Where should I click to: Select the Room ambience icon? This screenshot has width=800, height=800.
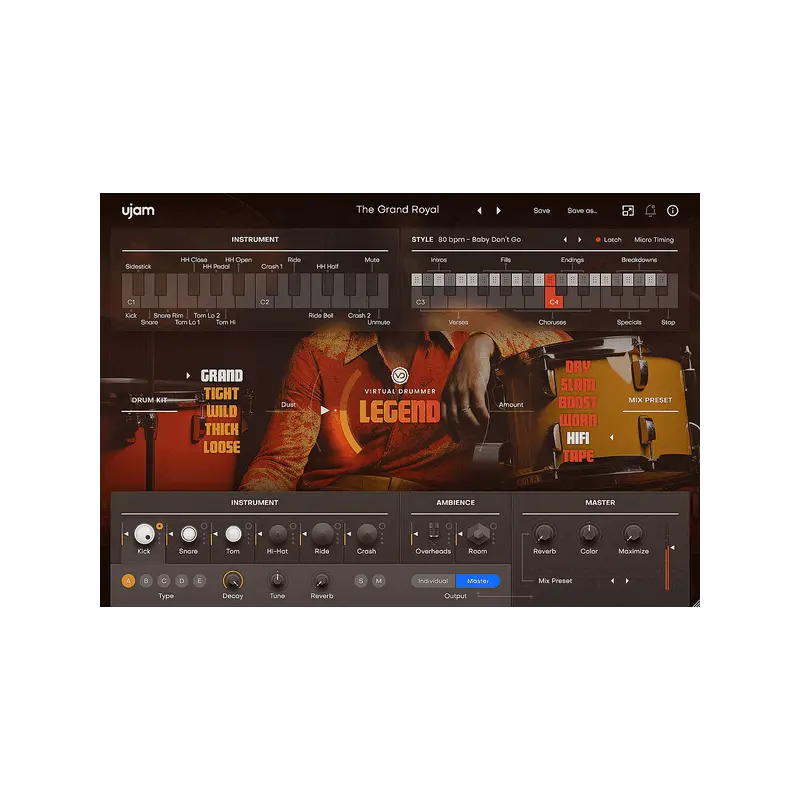tap(479, 534)
